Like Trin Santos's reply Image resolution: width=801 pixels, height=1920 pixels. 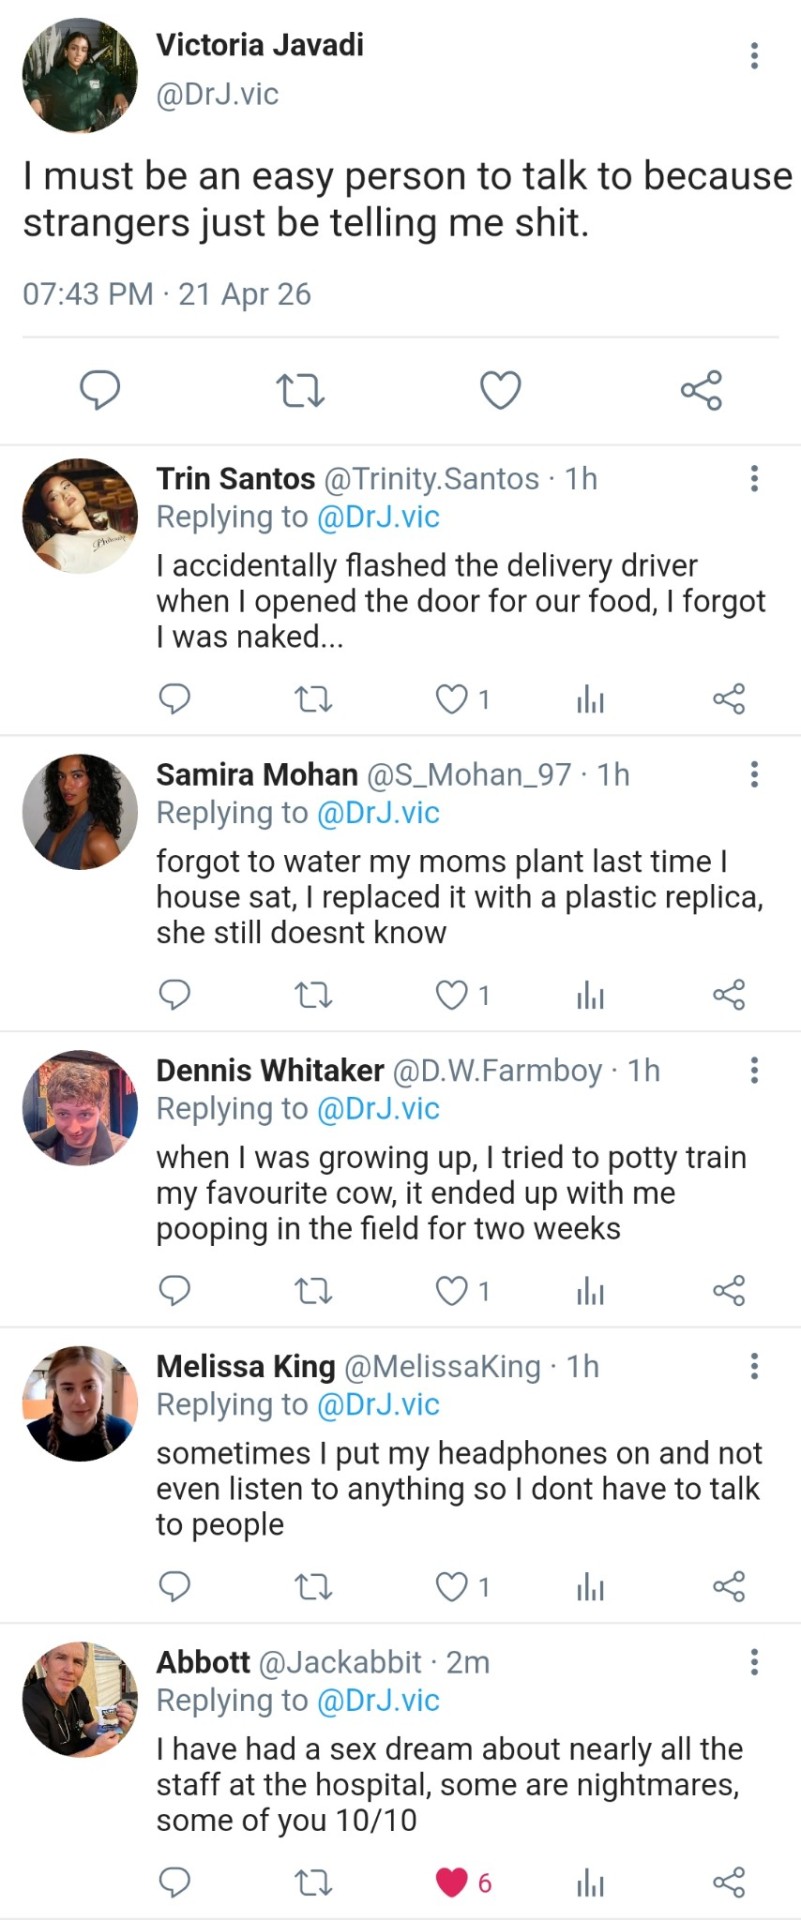click(x=452, y=699)
